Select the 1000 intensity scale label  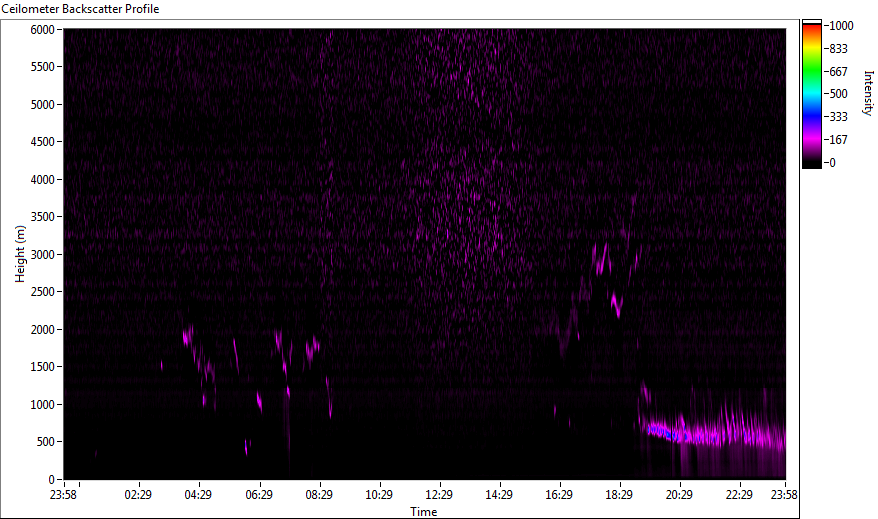tap(841, 26)
